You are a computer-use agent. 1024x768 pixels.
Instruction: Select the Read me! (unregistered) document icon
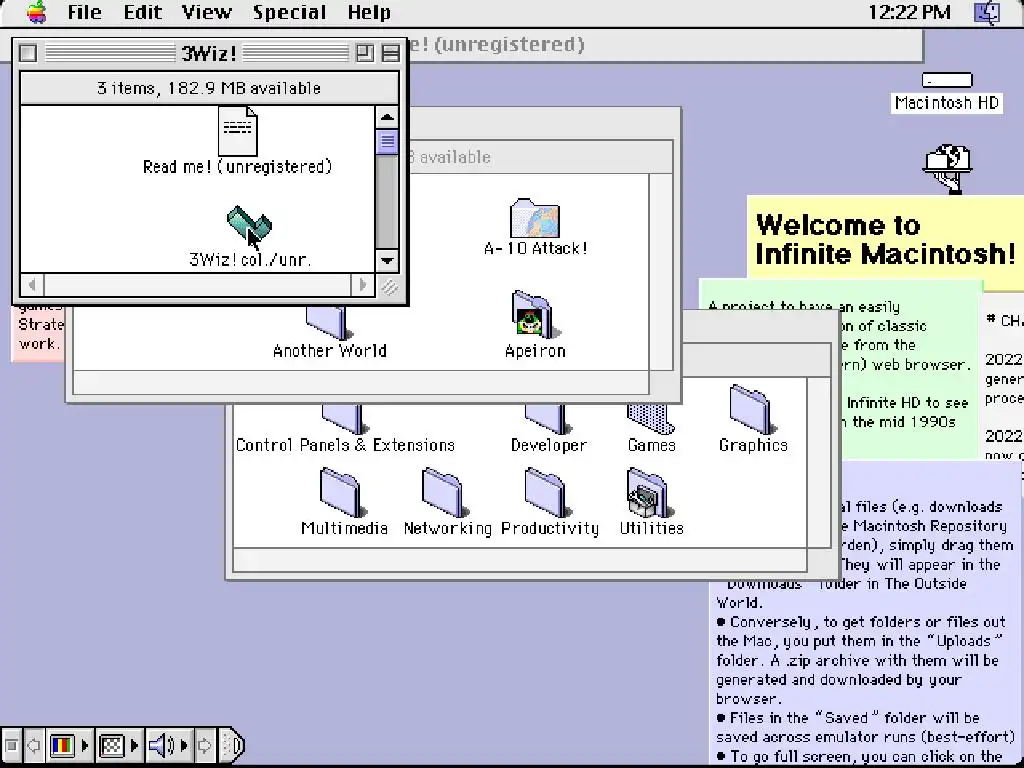(x=238, y=131)
